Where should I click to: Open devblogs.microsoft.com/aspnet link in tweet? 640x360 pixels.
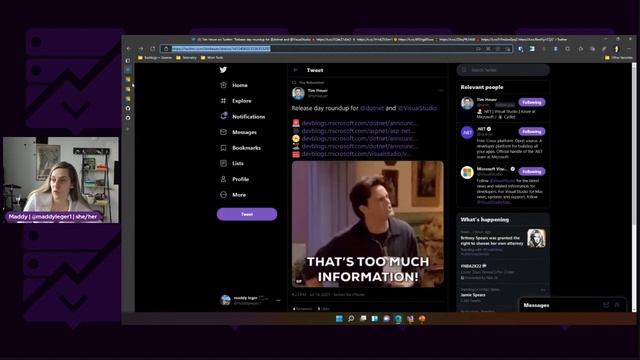tap(358, 131)
